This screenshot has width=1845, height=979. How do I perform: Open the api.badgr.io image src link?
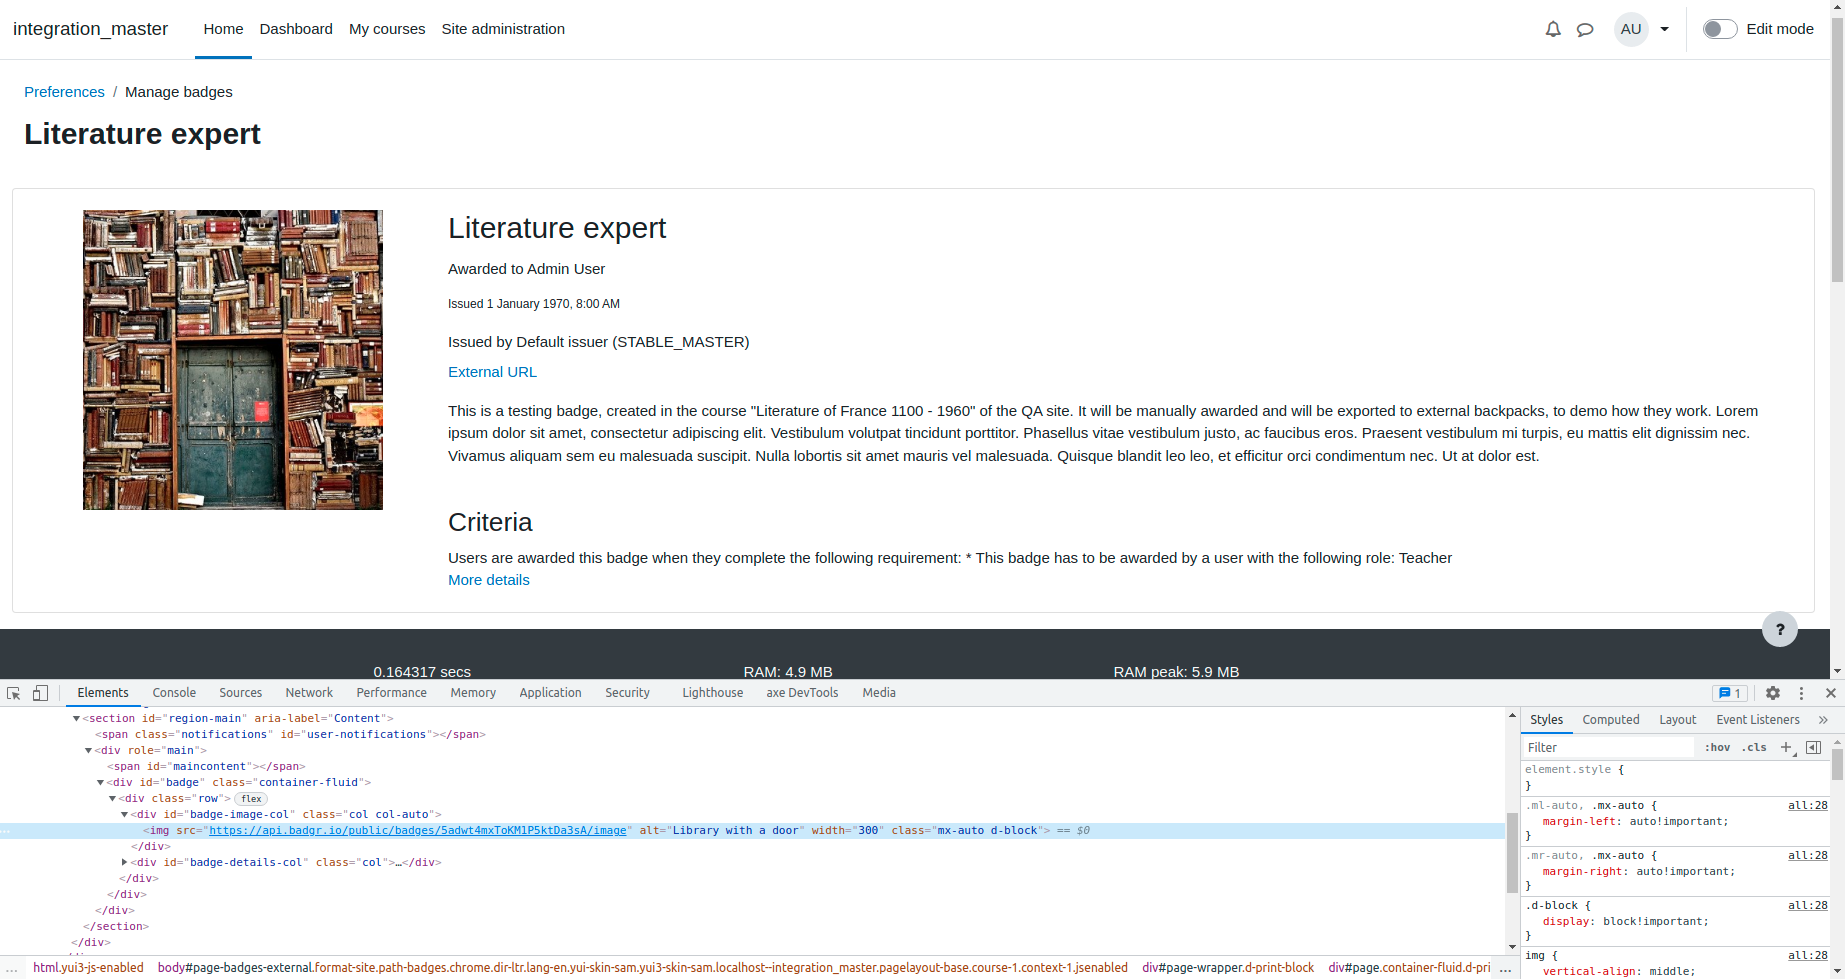pos(418,831)
